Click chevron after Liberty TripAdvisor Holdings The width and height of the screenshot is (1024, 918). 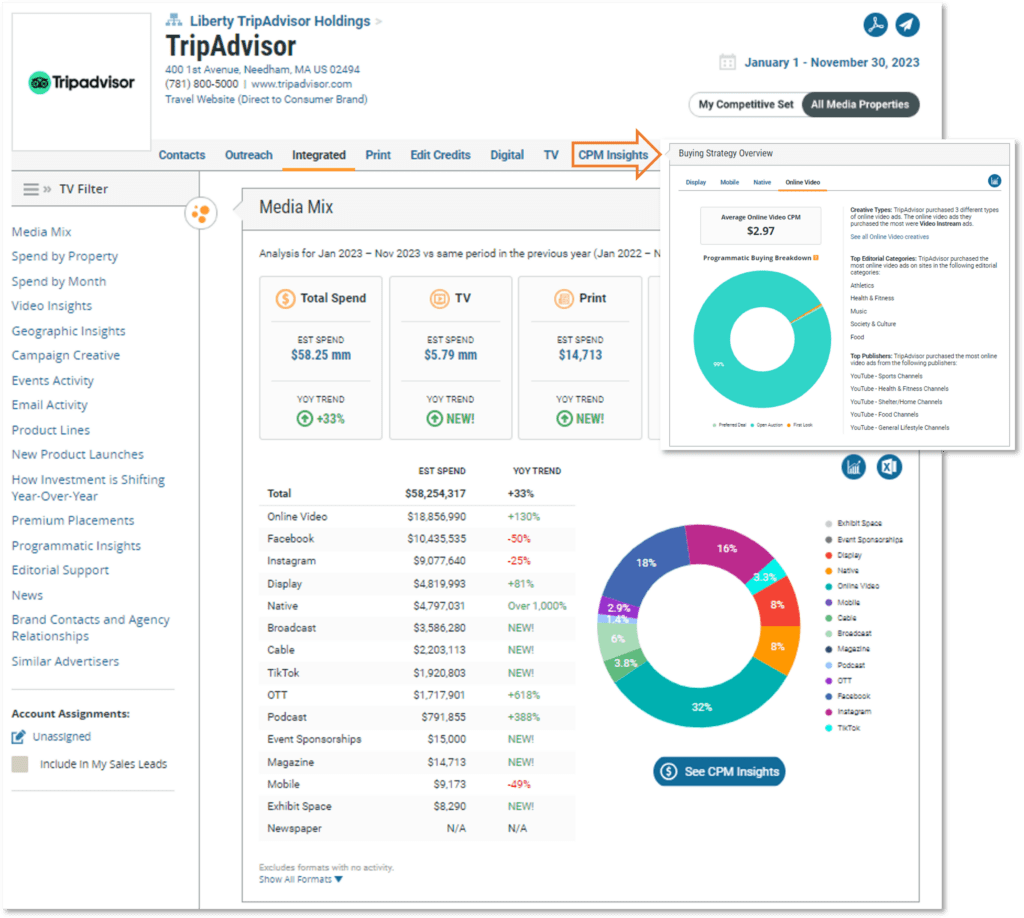click(x=379, y=22)
